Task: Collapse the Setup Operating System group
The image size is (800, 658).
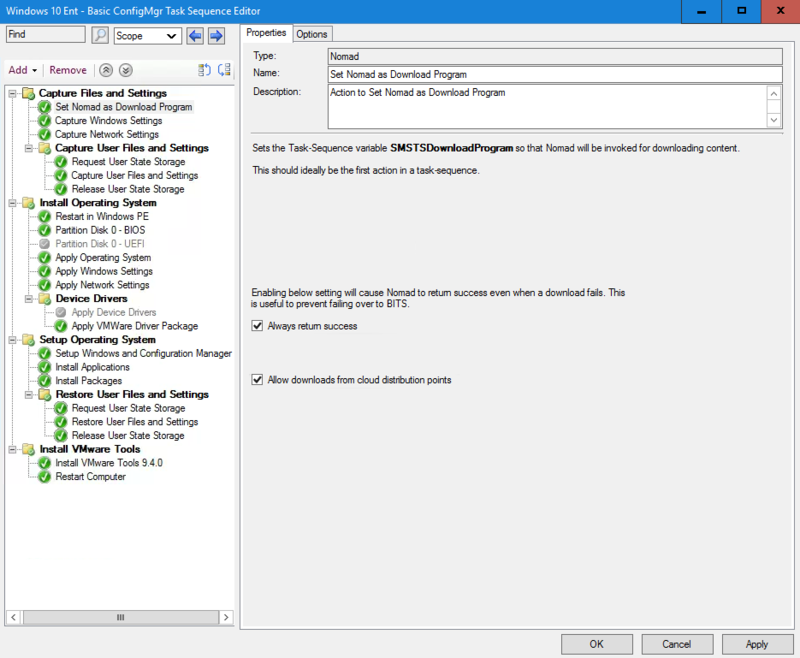Action: pos(12,340)
